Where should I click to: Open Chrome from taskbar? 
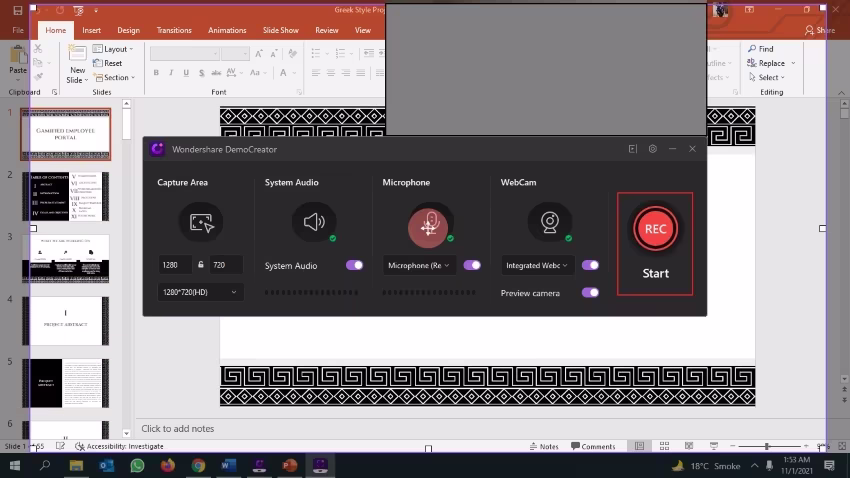point(198,465)
